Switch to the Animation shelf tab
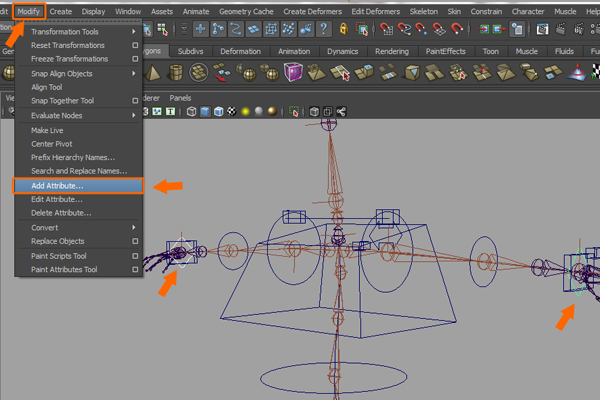 click(x=294, y=51)
